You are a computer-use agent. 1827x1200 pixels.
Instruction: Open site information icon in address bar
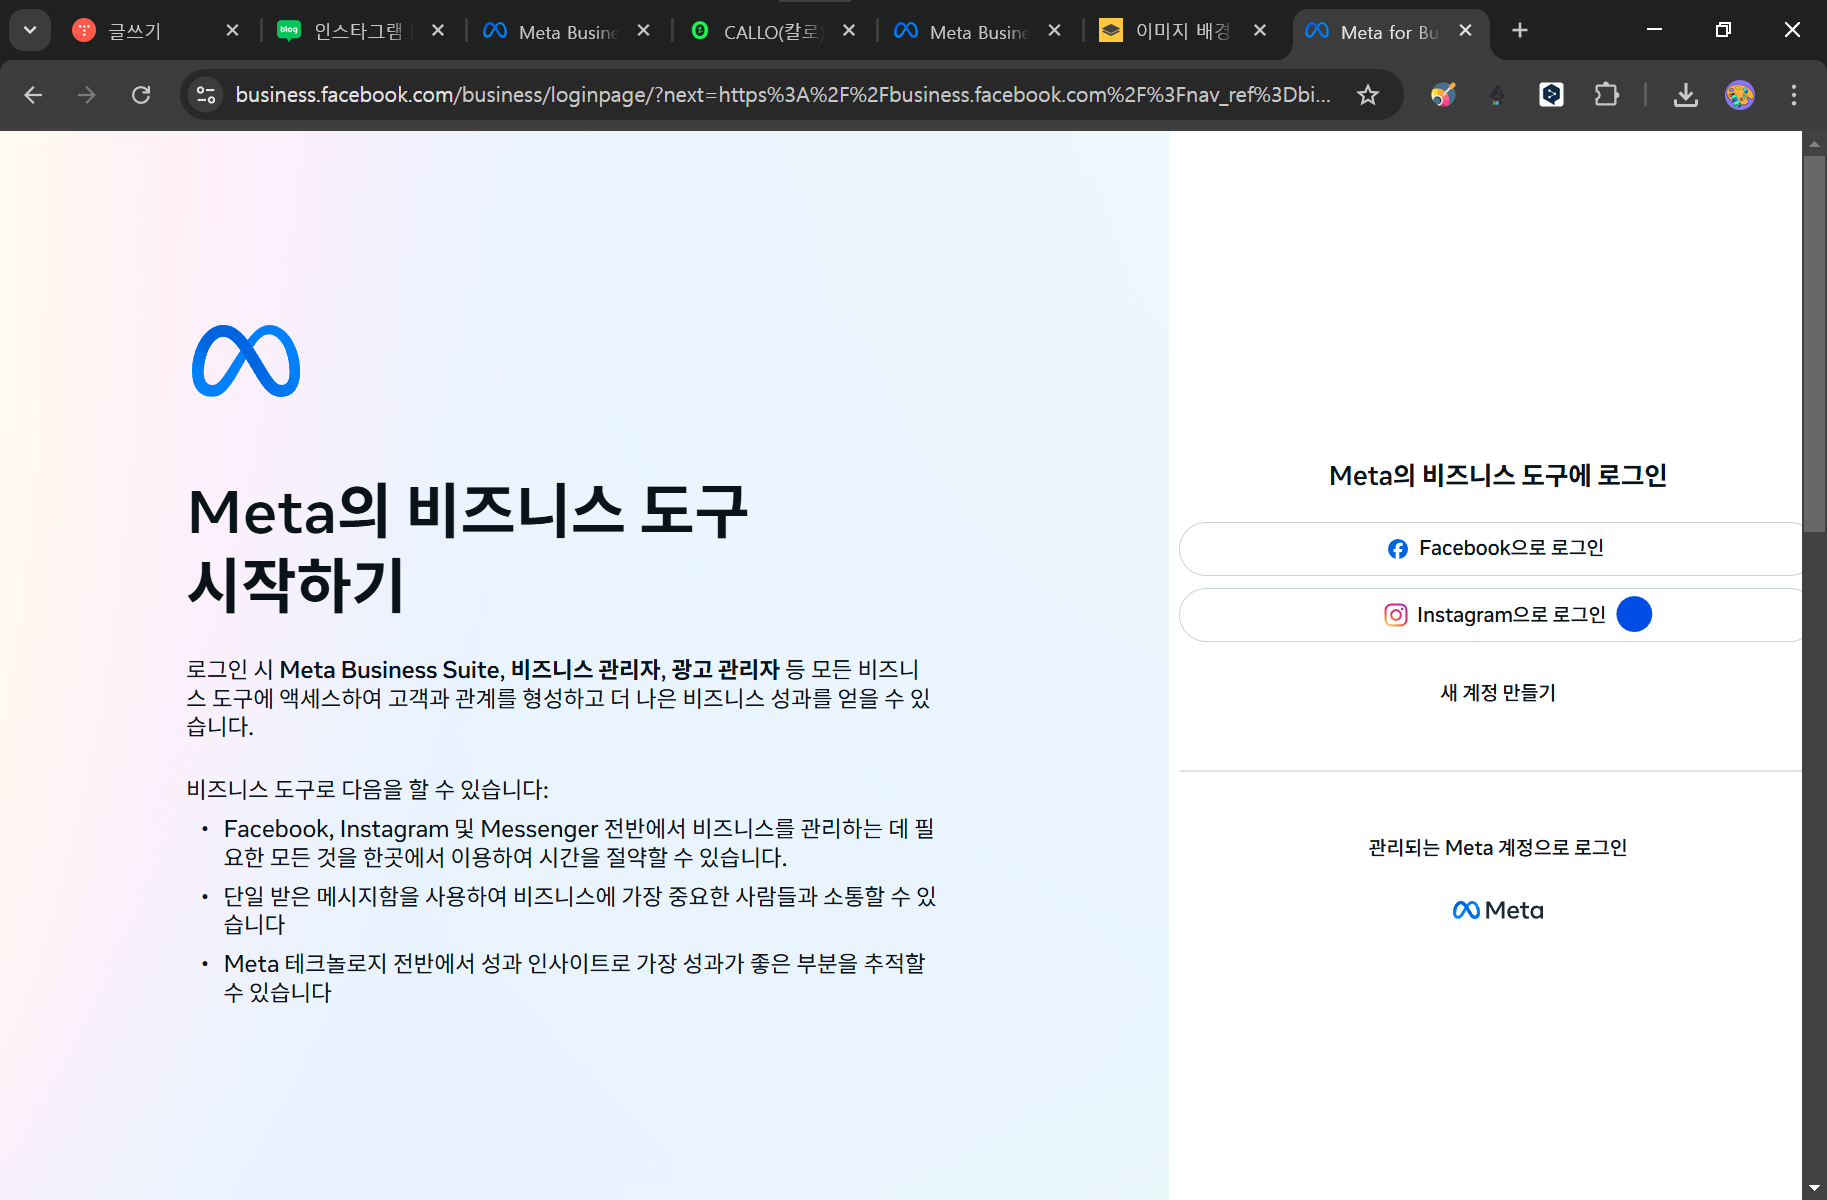(207, 95)
